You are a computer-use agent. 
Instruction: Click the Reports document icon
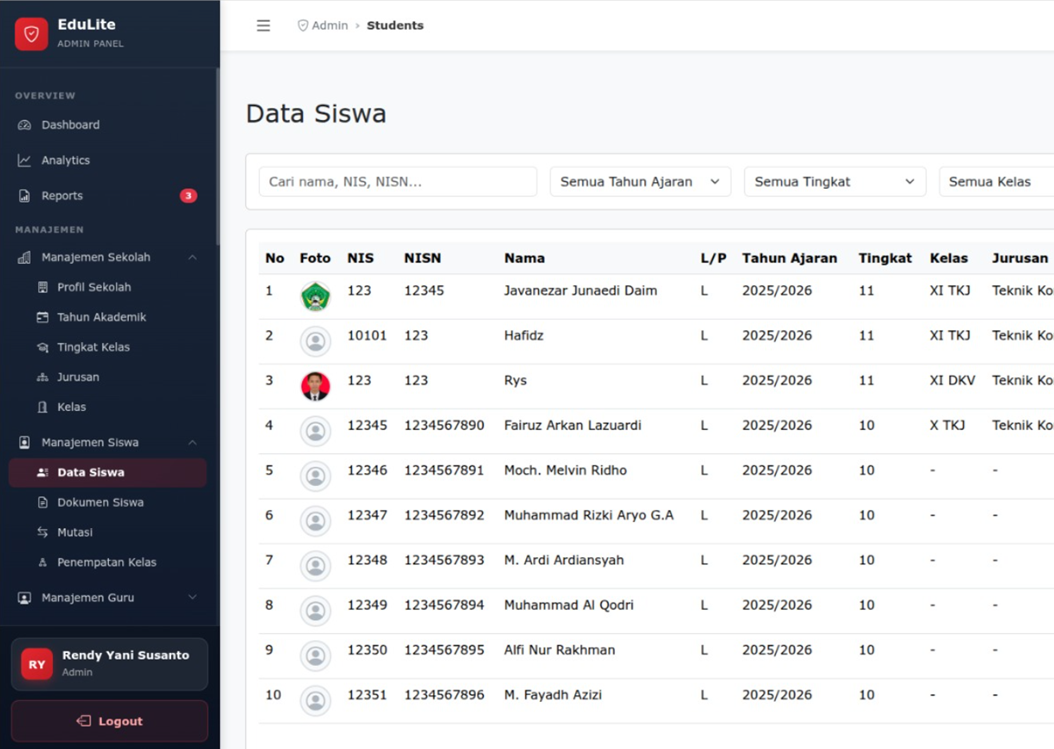click(24, 196)
